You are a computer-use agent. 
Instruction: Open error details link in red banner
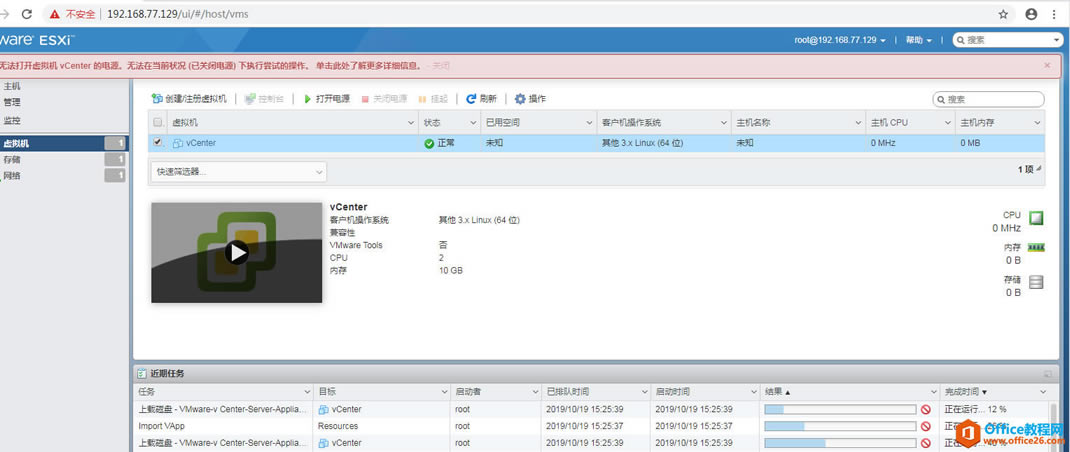pyautogui.click(x=368, y=66)
